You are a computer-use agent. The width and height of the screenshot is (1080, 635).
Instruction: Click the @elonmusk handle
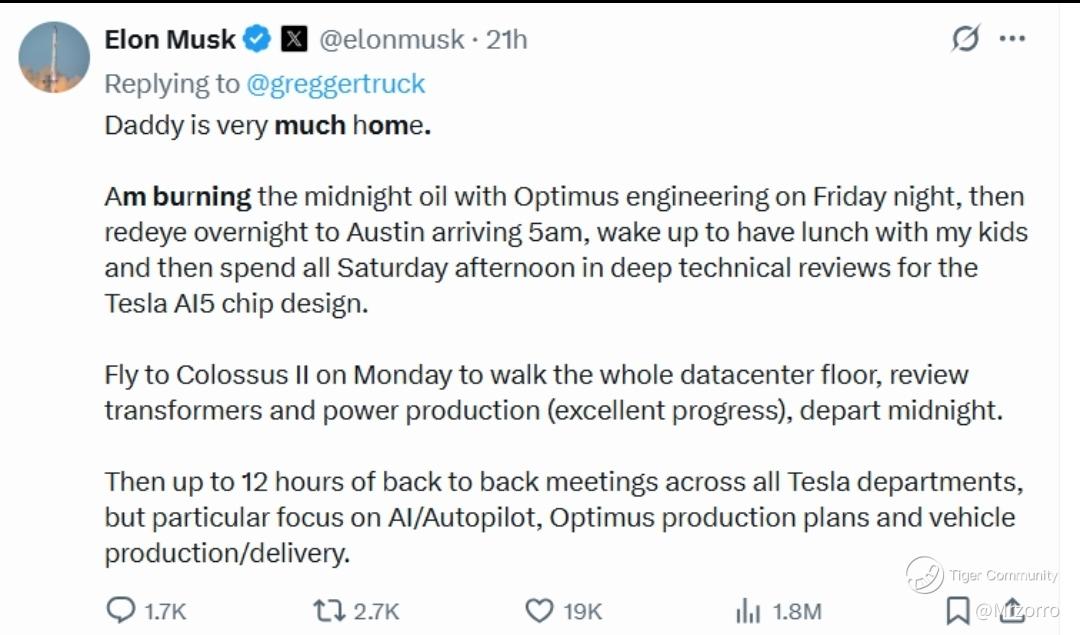point(391,40)
